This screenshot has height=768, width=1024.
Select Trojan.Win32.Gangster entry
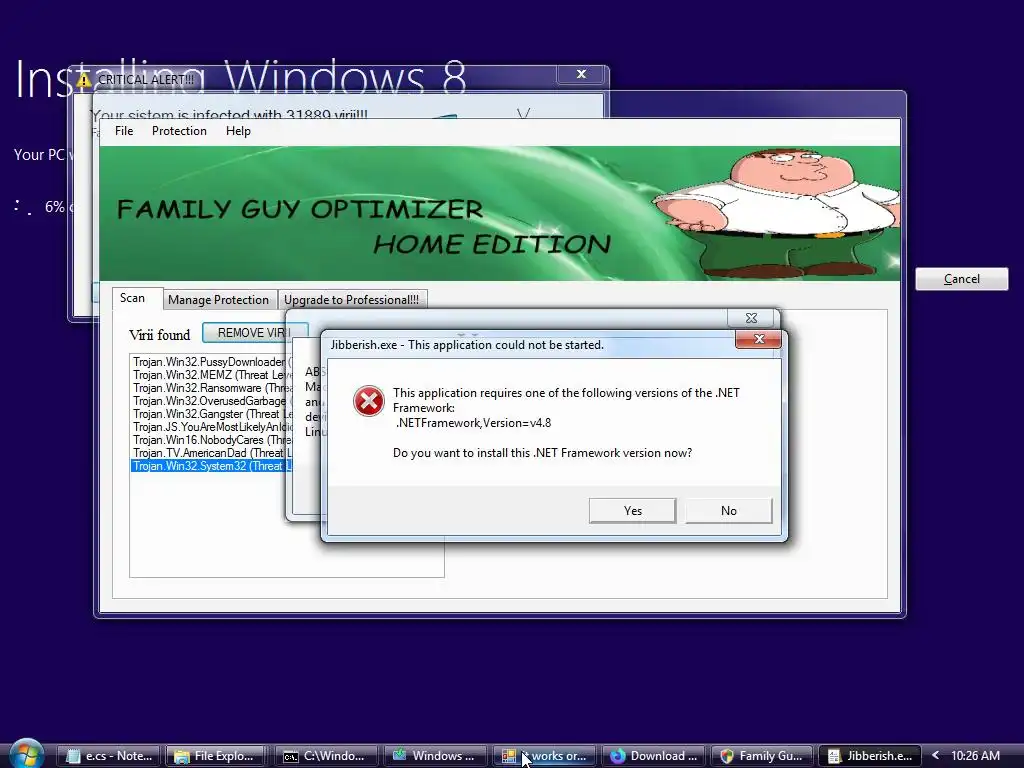tap(211, 414)
